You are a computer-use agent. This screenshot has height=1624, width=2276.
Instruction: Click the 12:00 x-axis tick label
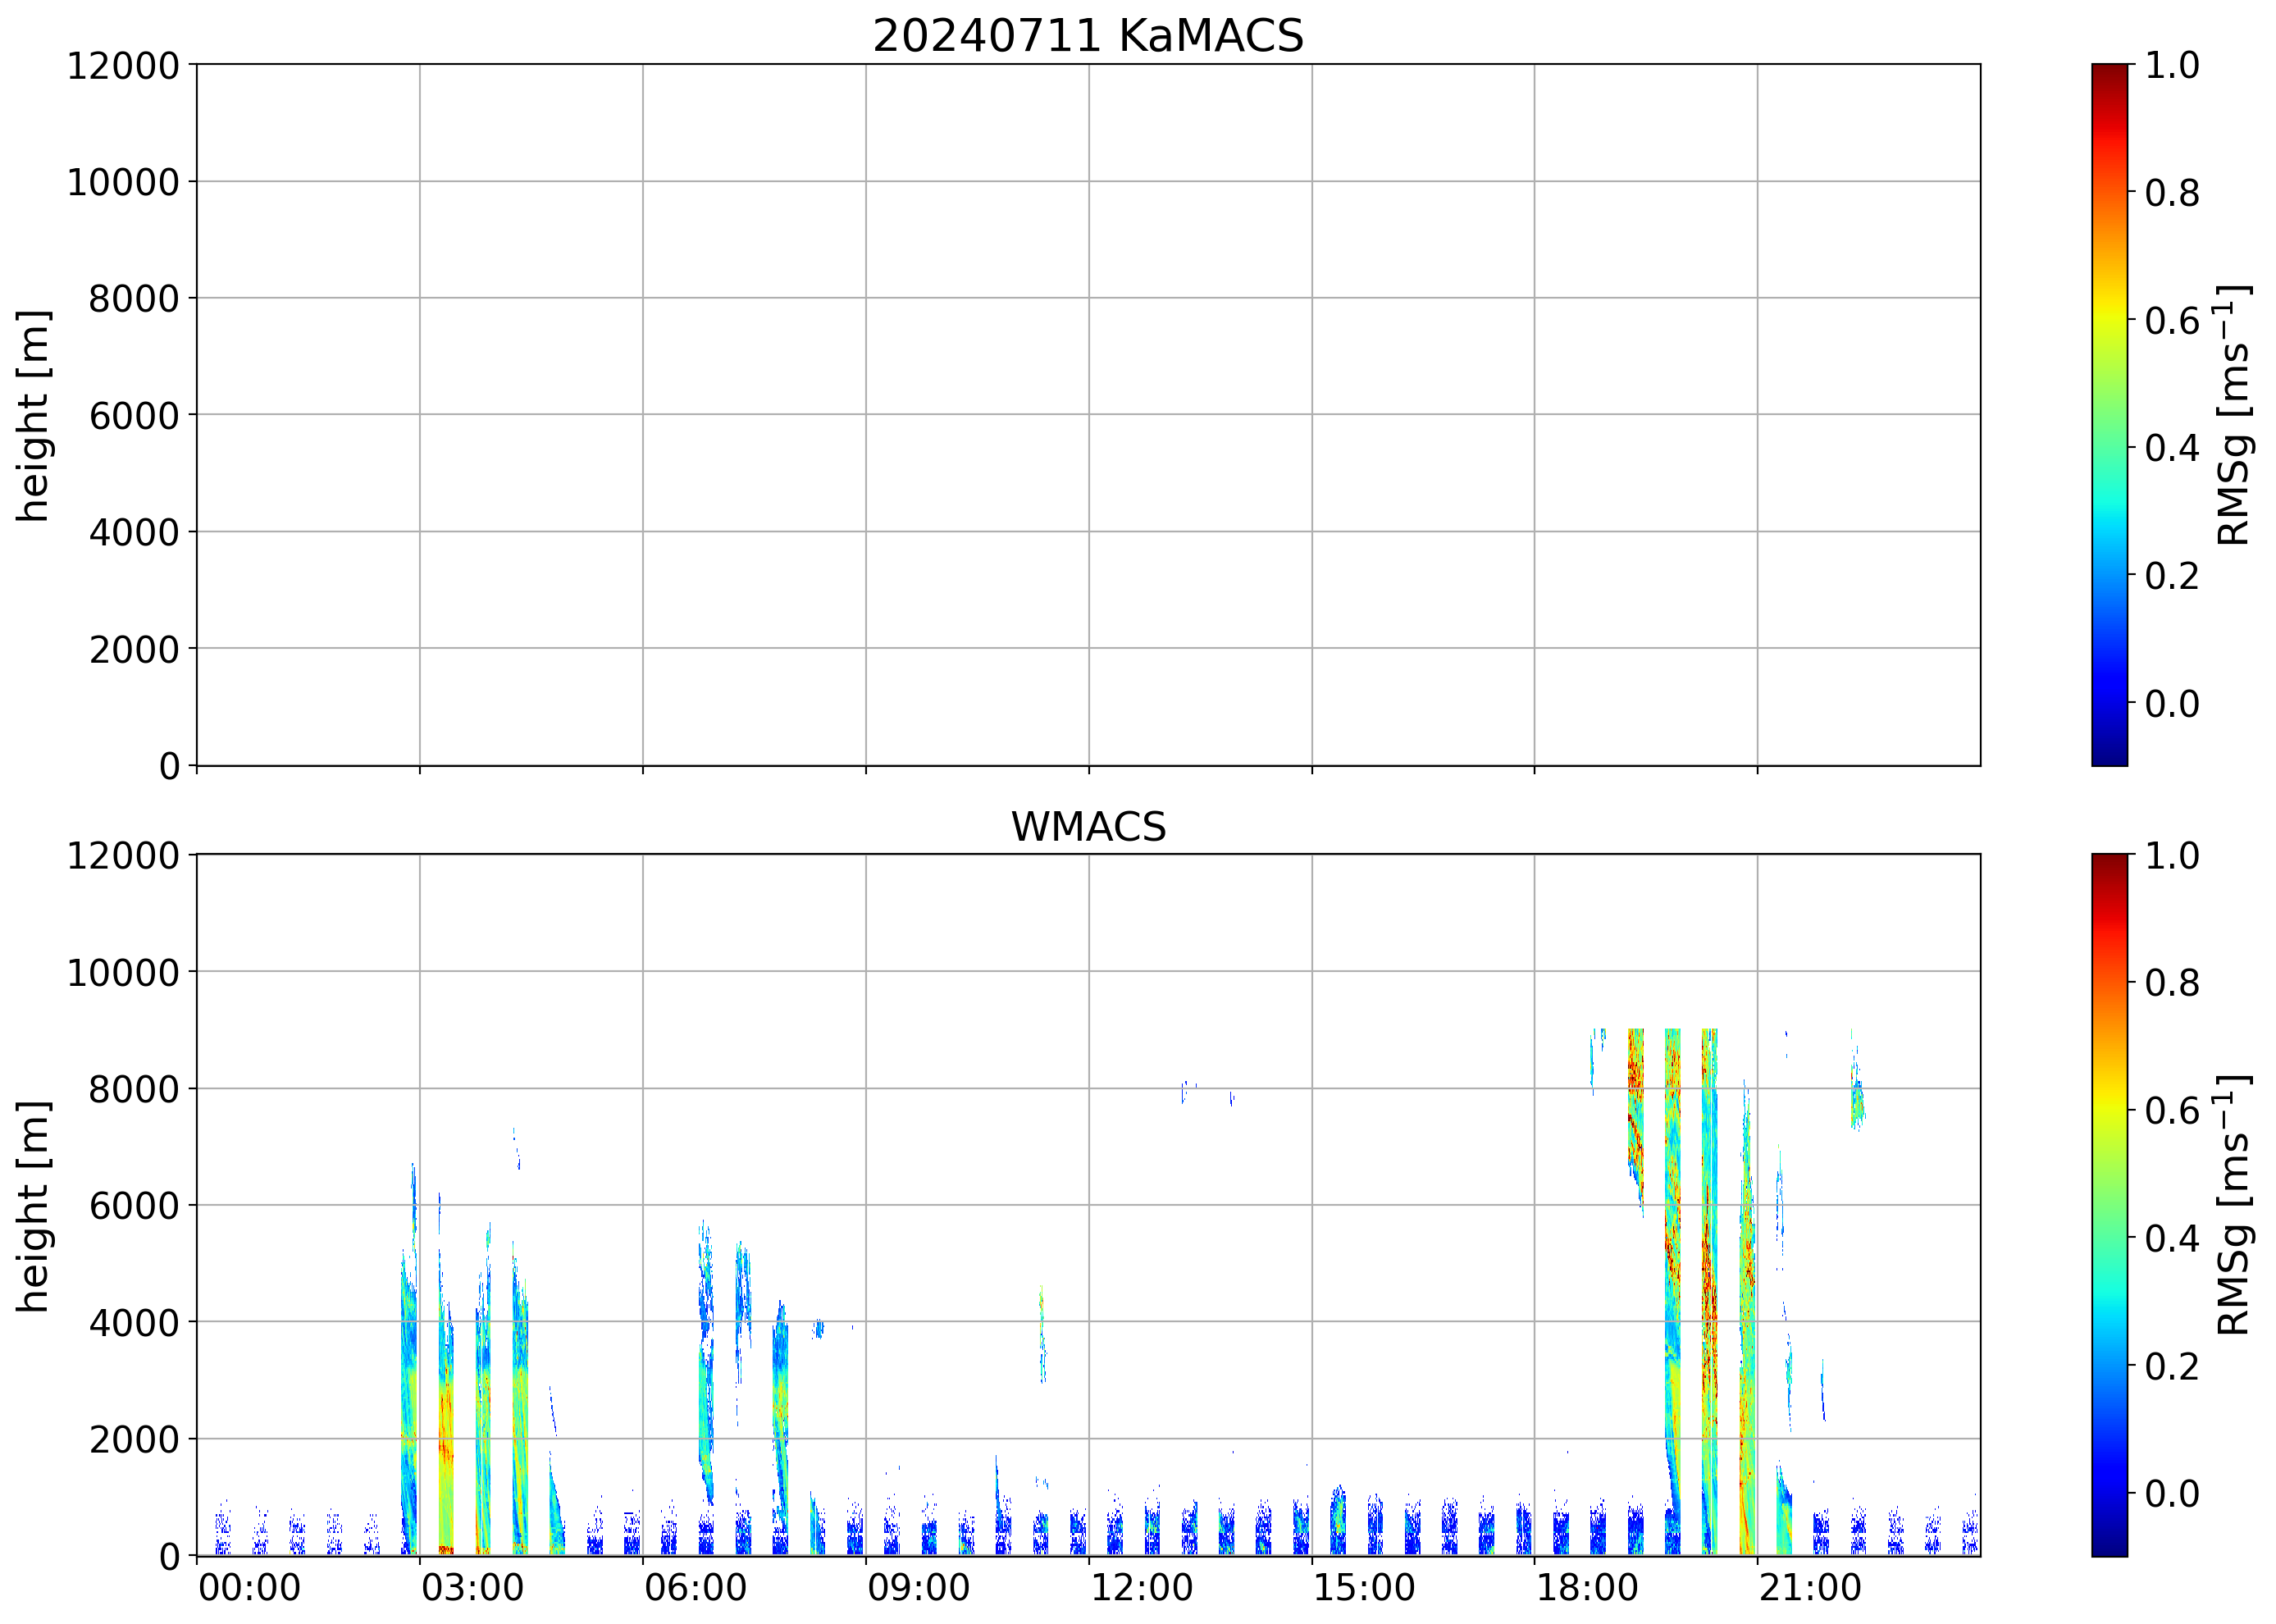pos(1141,1588)
